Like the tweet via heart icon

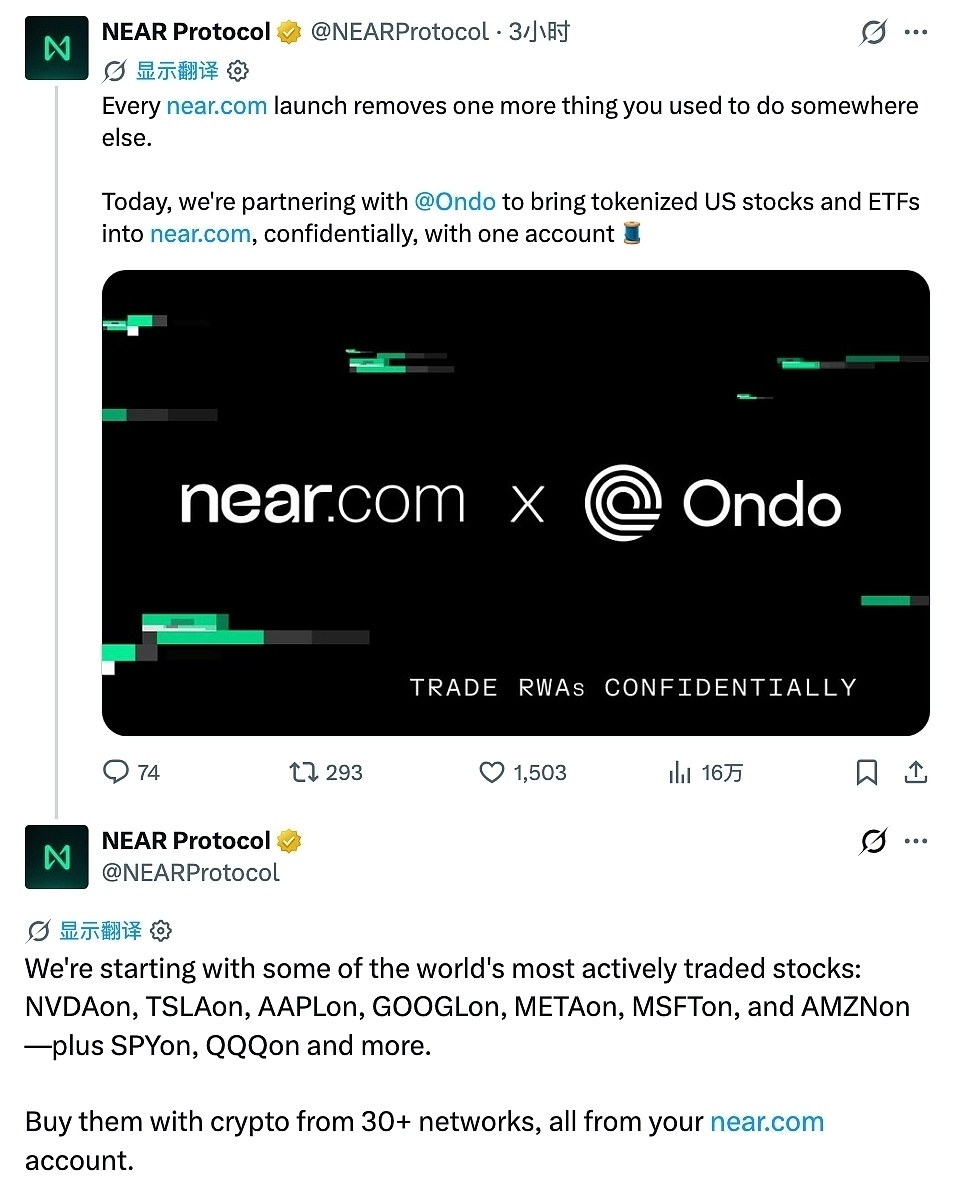coord(492,772)
